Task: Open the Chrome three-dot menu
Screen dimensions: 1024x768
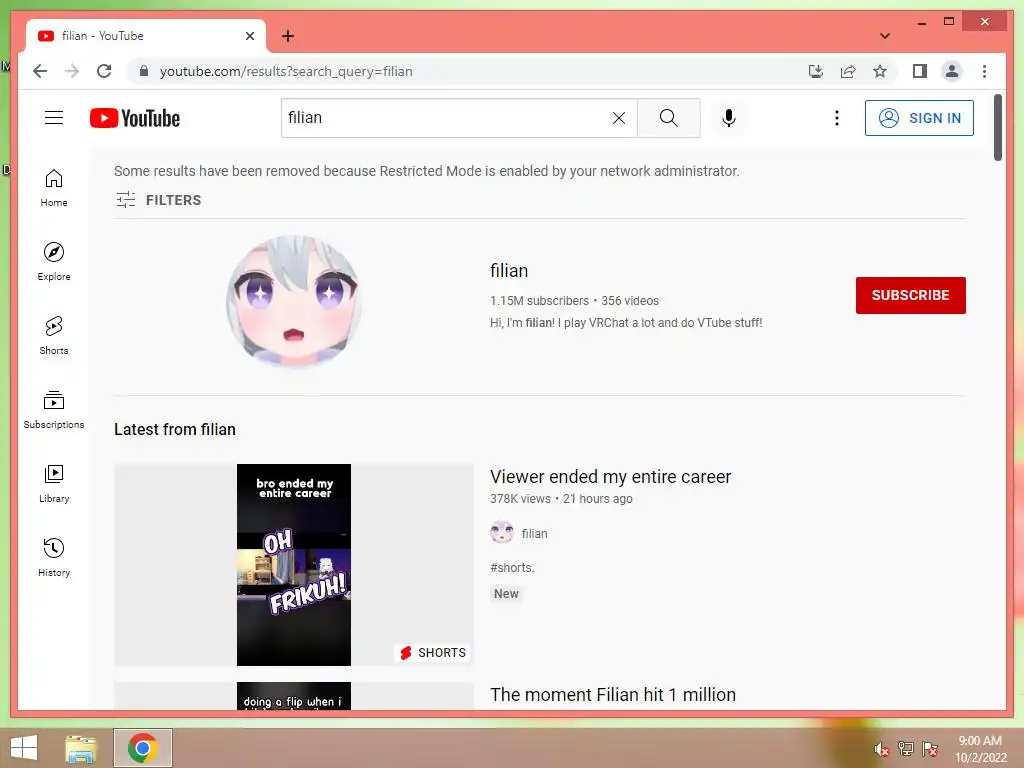Action: 984,71
